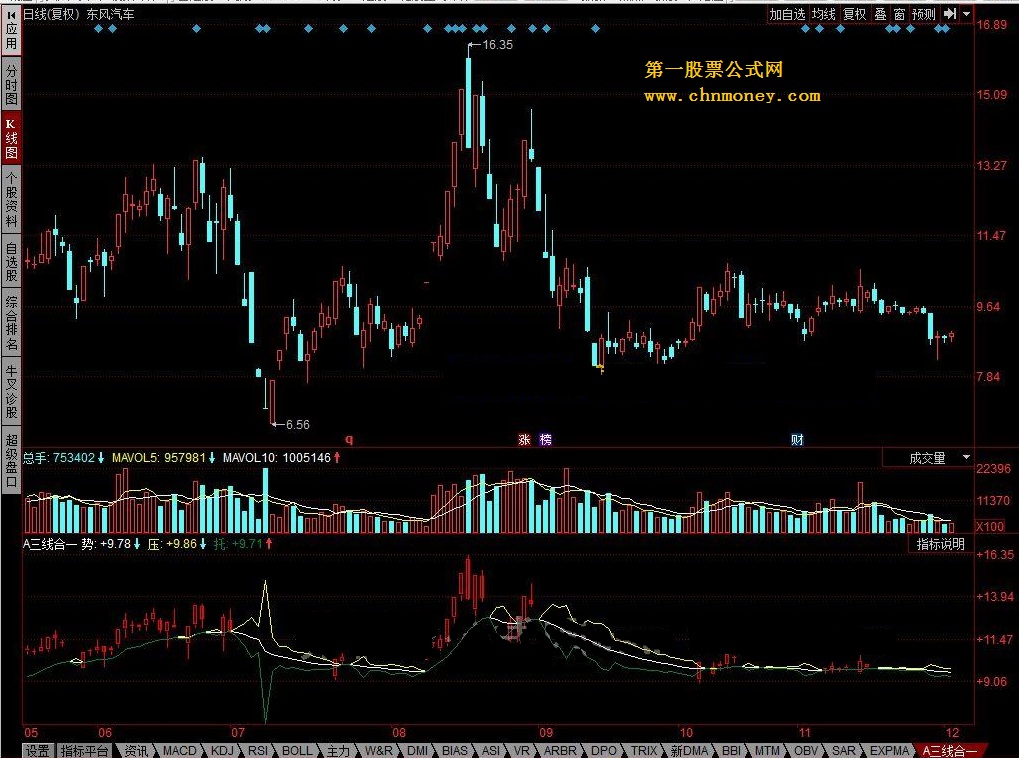Click the MAVOL10: 1005146 value

pos(277,458)
